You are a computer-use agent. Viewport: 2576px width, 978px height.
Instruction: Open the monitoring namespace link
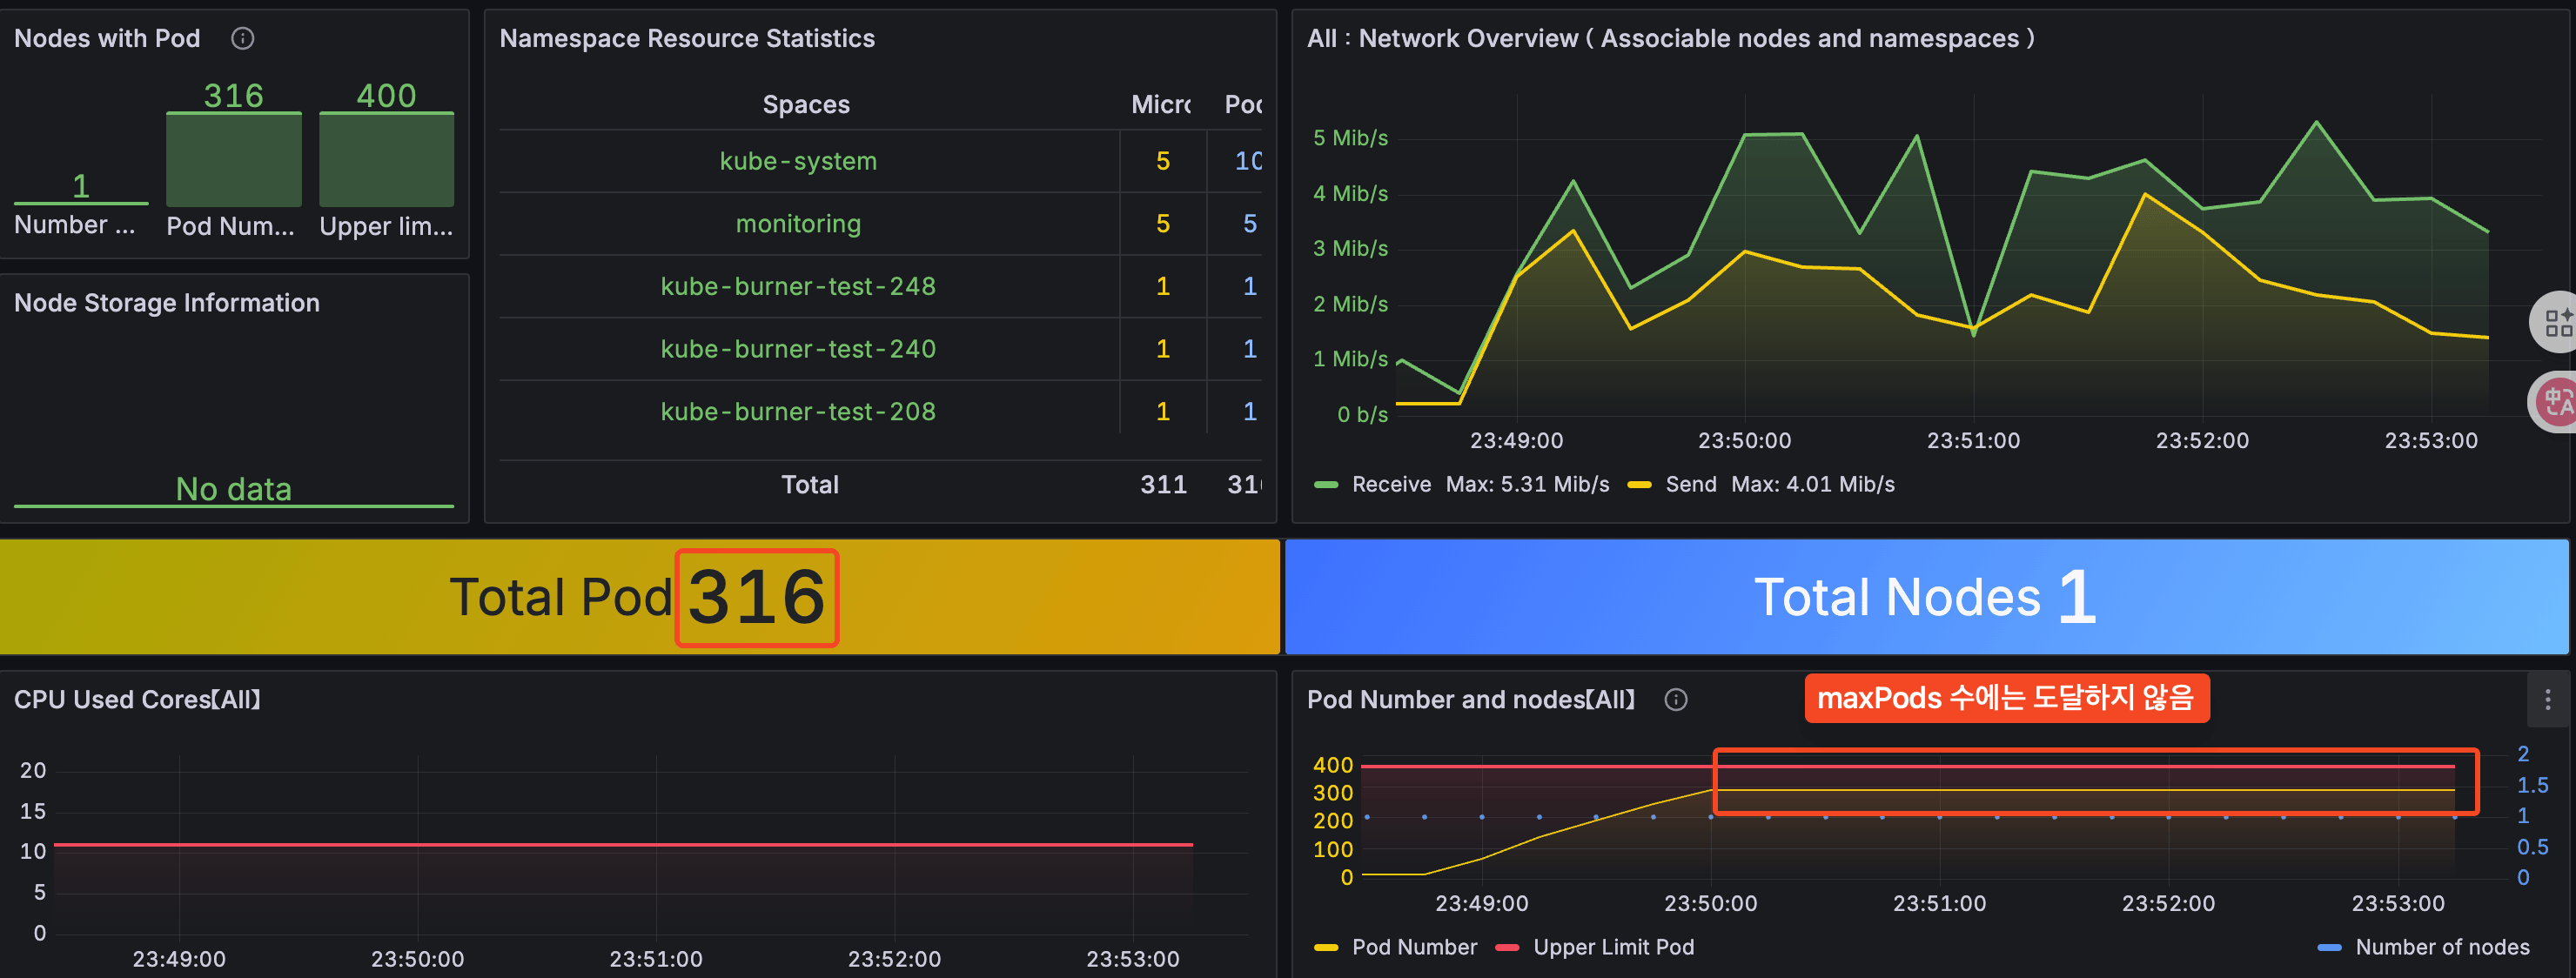pos(798,224)
